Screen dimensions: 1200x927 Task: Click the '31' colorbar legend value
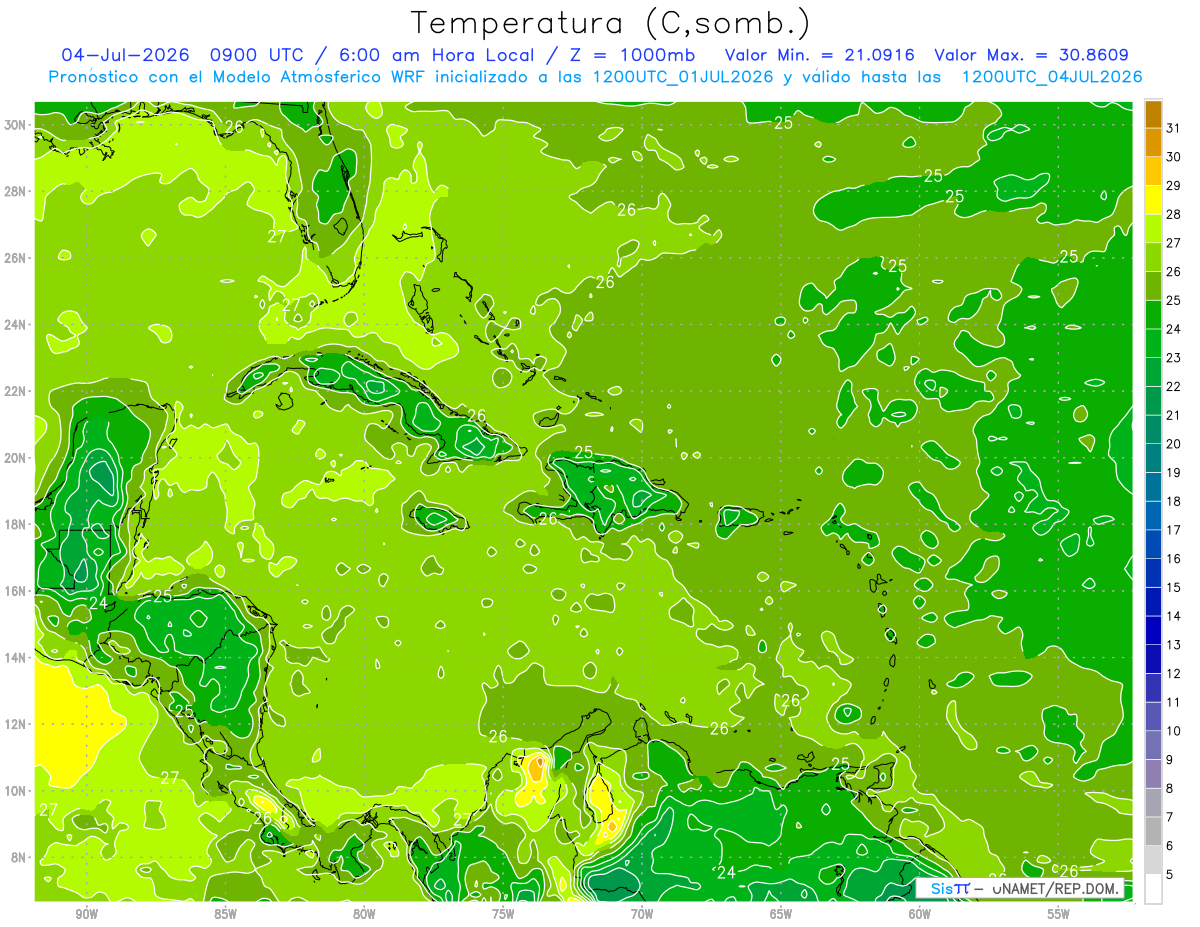pyautogui.click(x=1174, y=128)
